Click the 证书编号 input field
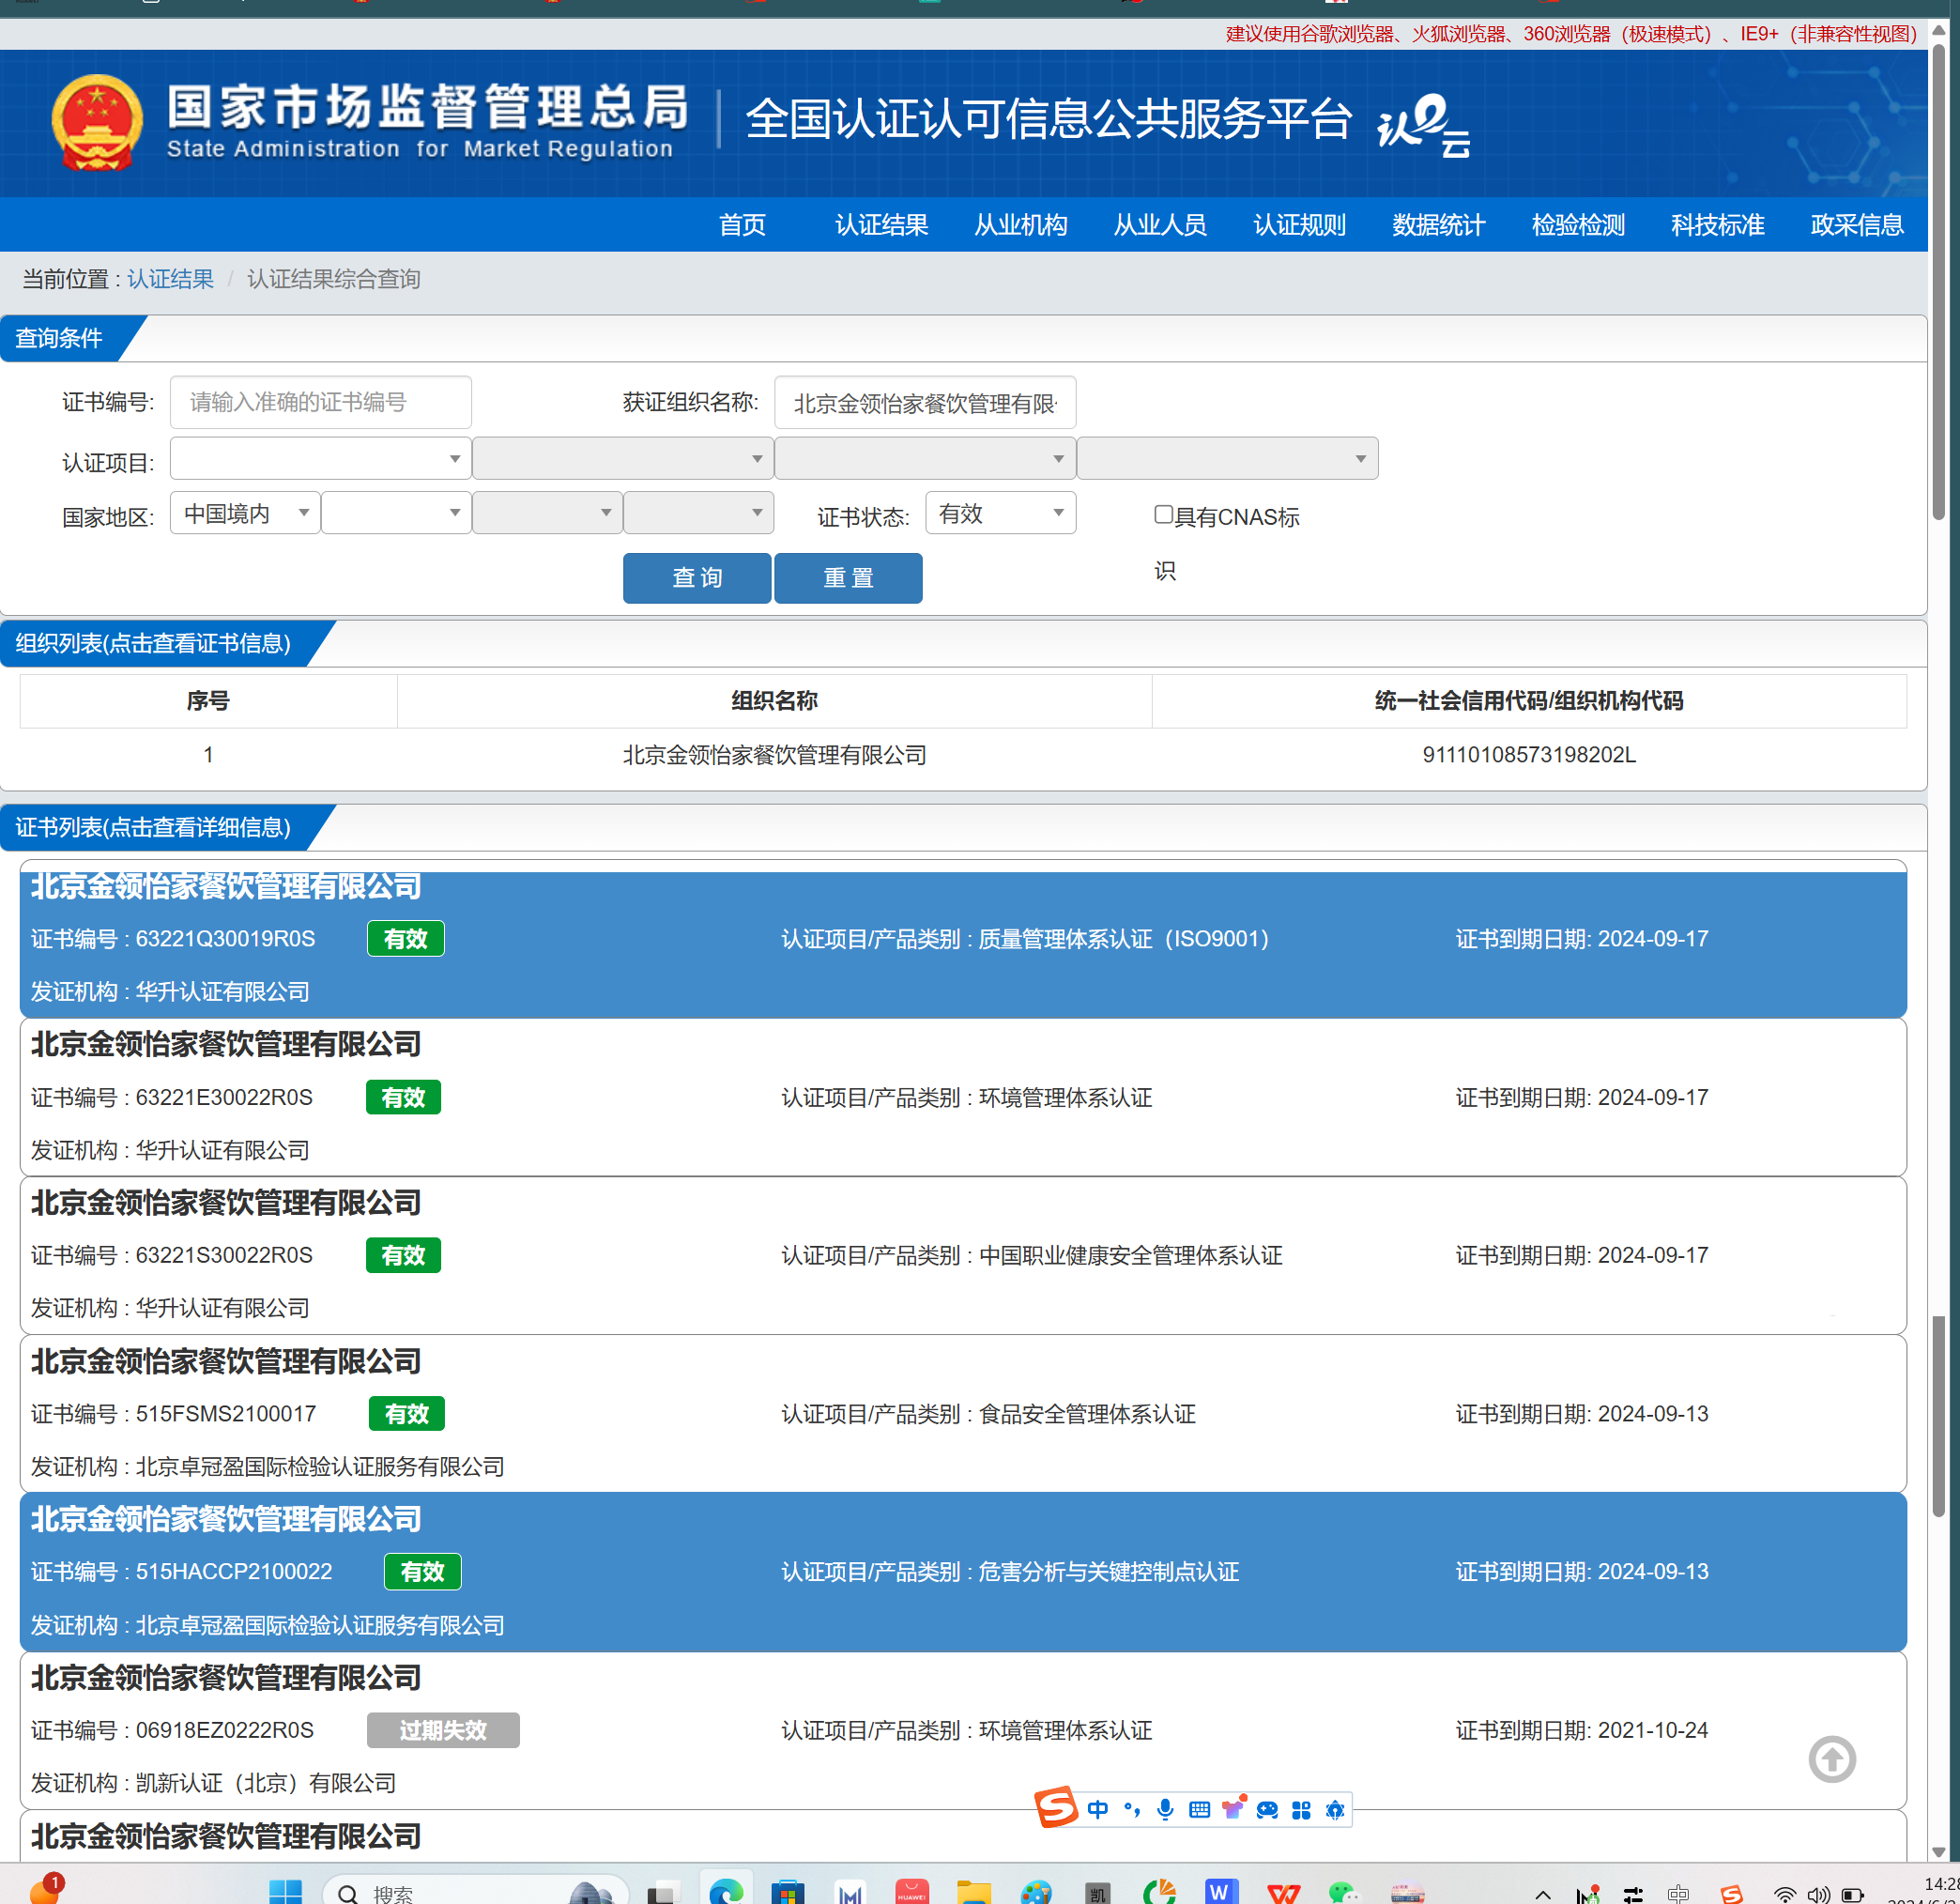The height and width of the screenshot is (1904, 1960). pyautogui.click(x=320, y=402)
